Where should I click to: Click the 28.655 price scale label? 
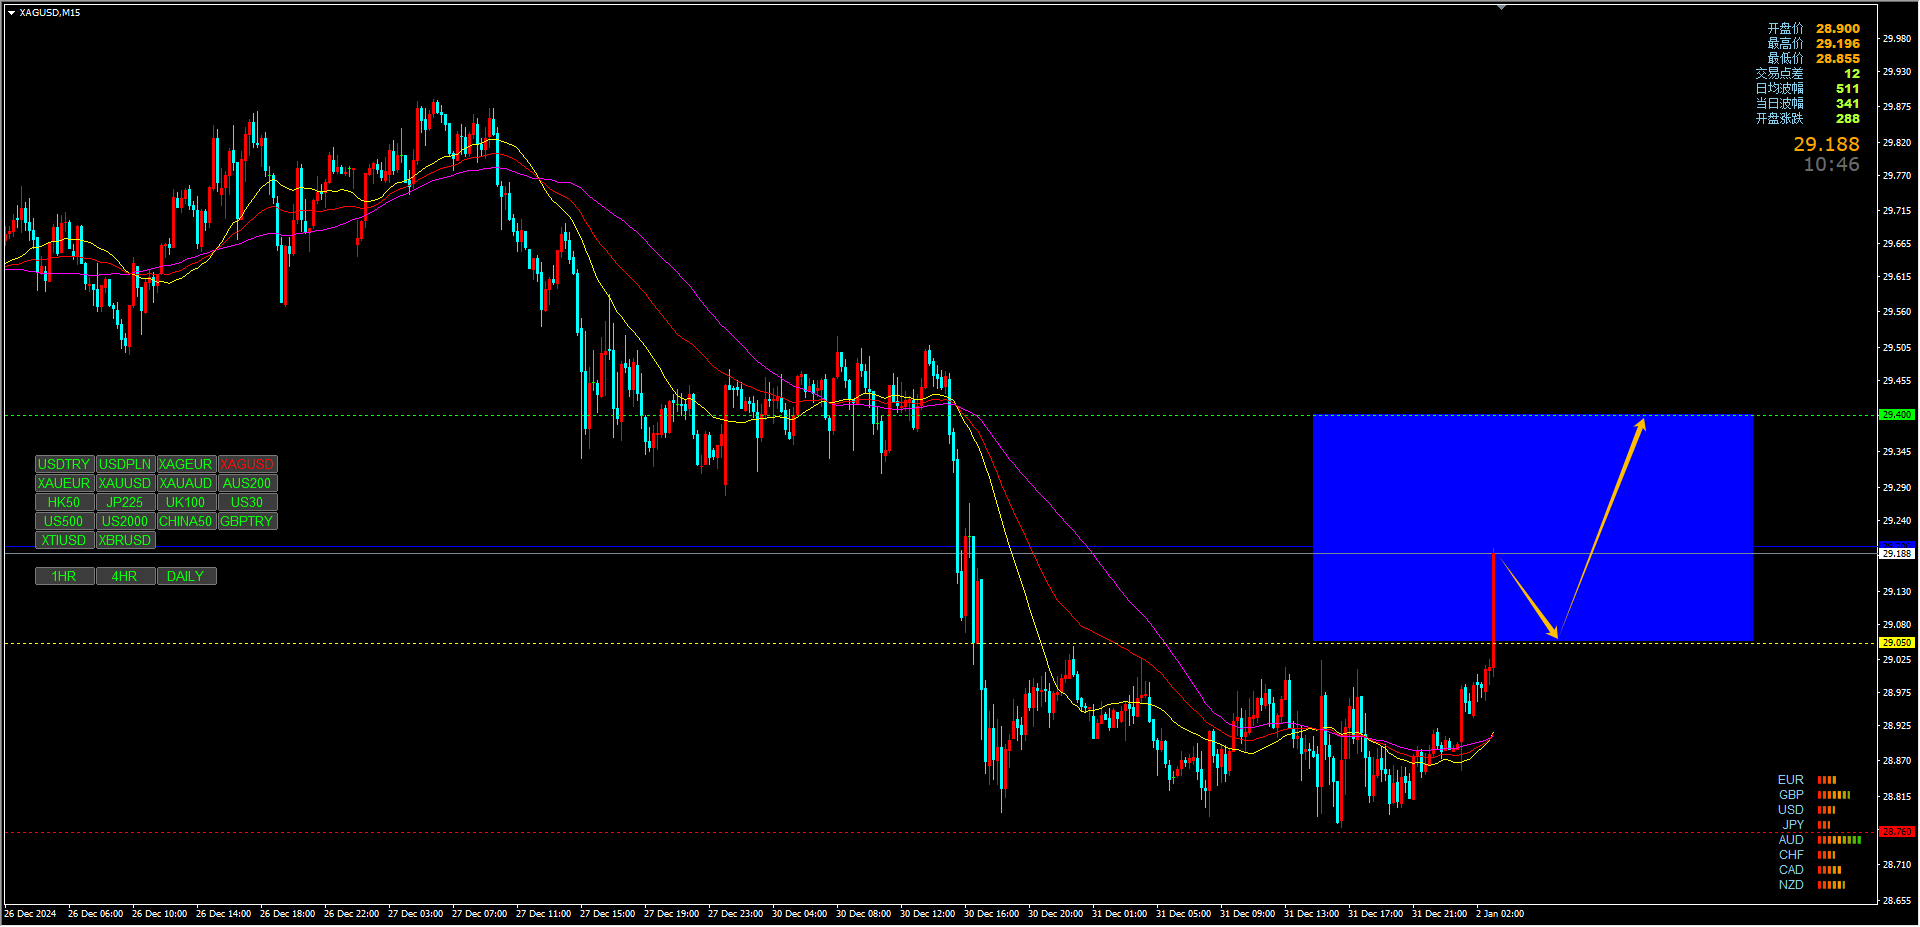[1897, 900]
